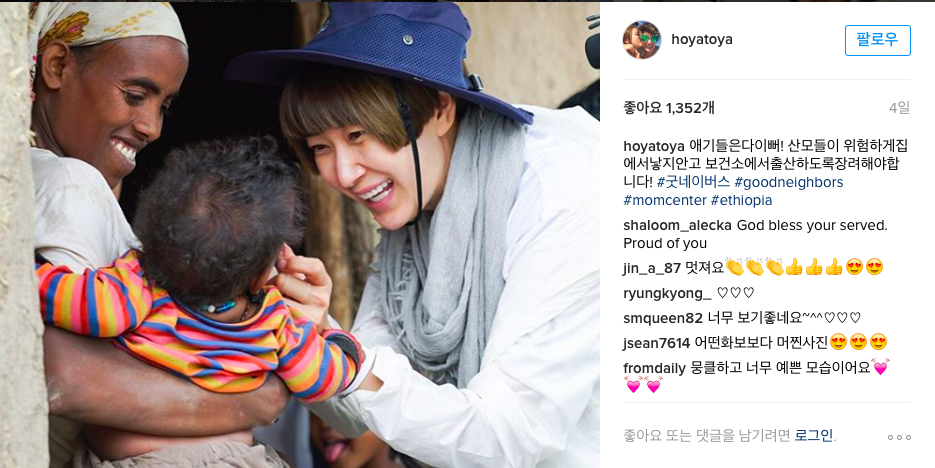
Task: Open commenter jsean7614's profile
Action: pos(657,343)
